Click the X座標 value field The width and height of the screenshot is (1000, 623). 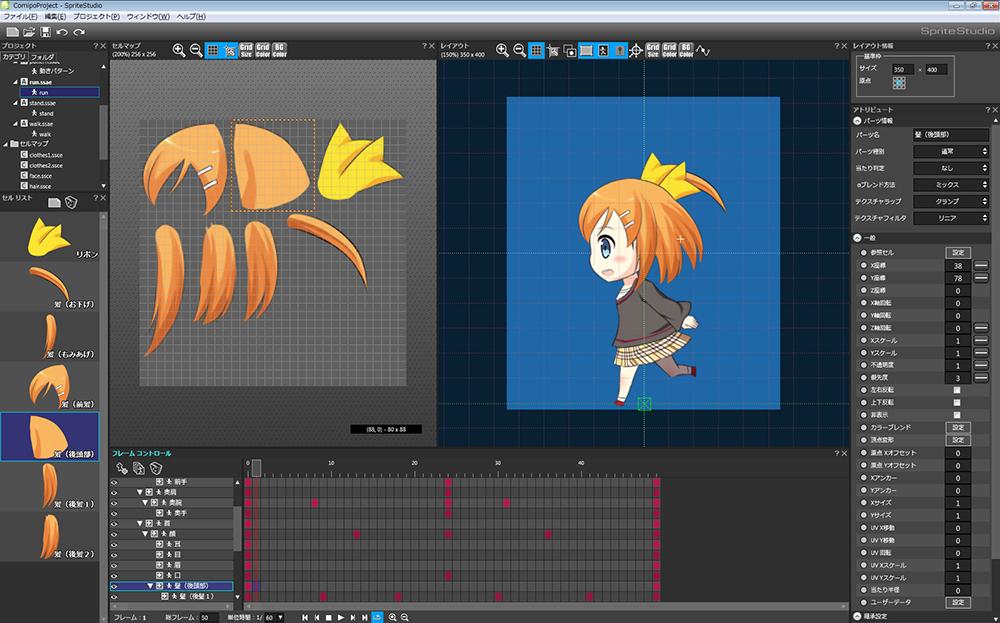[957, 265]
